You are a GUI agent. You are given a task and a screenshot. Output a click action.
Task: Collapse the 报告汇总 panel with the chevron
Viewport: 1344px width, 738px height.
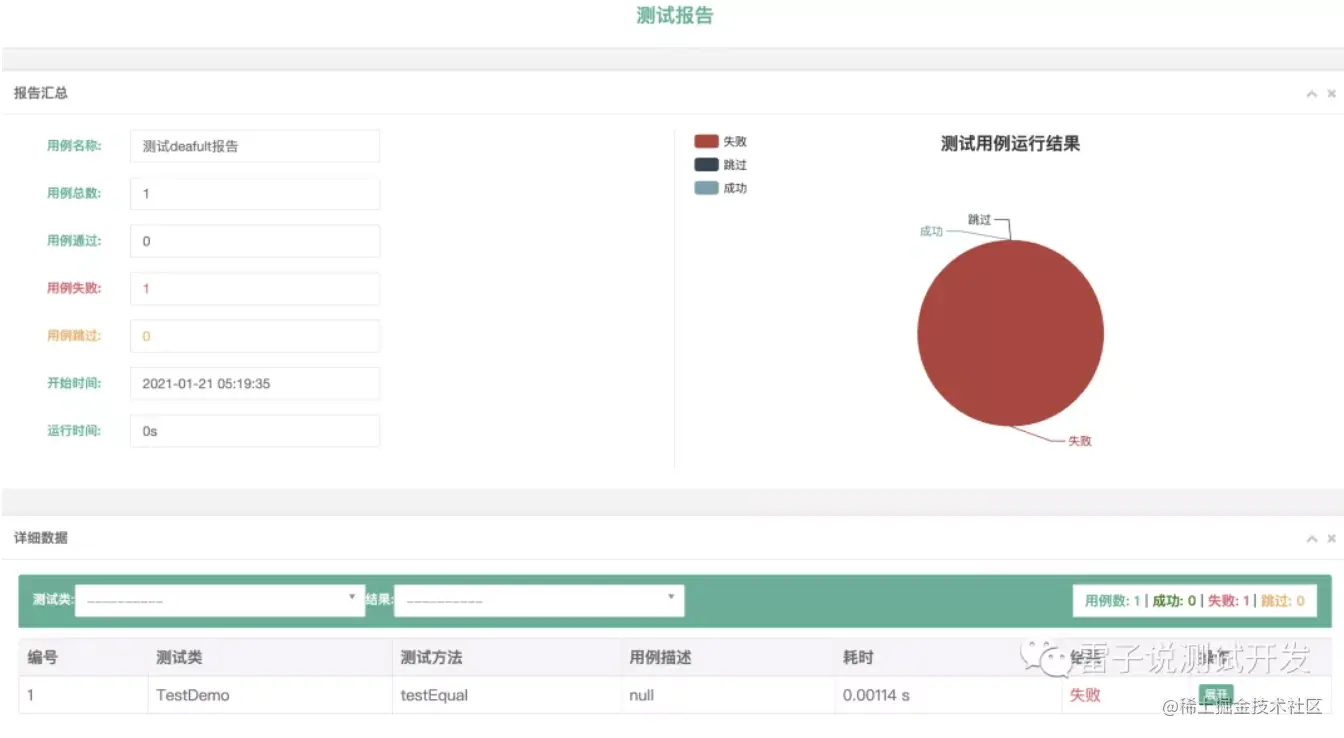pyautogui.click(x=1311, y=93)
